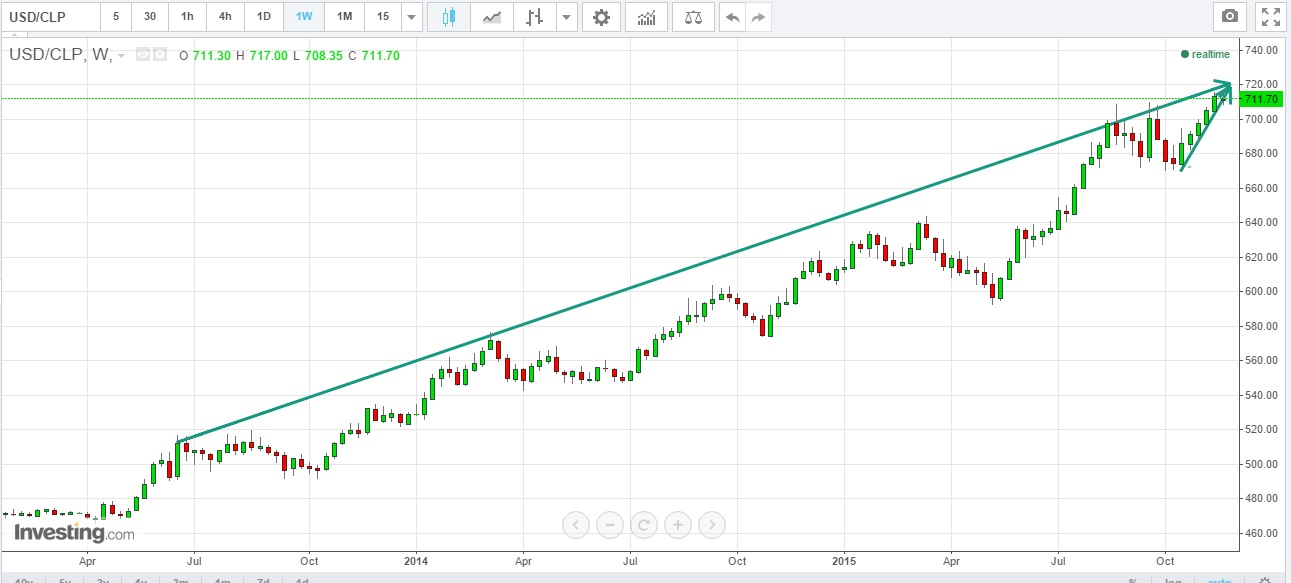Image resolution: width=1291 pixels, height=583 pixels.
Task: Click the USD/CLP symbol search field
Action: click(51, 17)
